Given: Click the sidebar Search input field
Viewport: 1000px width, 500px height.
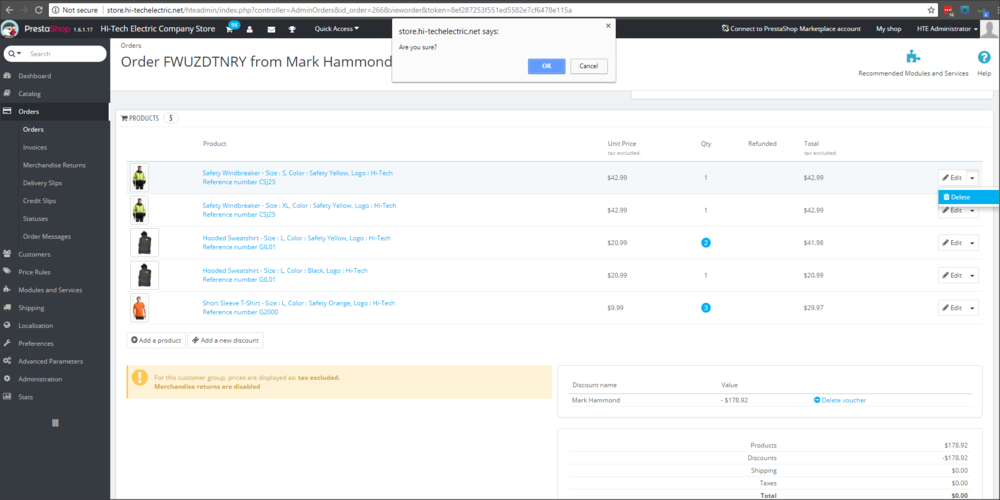Looking at the screenshot, I should [66, 54].
